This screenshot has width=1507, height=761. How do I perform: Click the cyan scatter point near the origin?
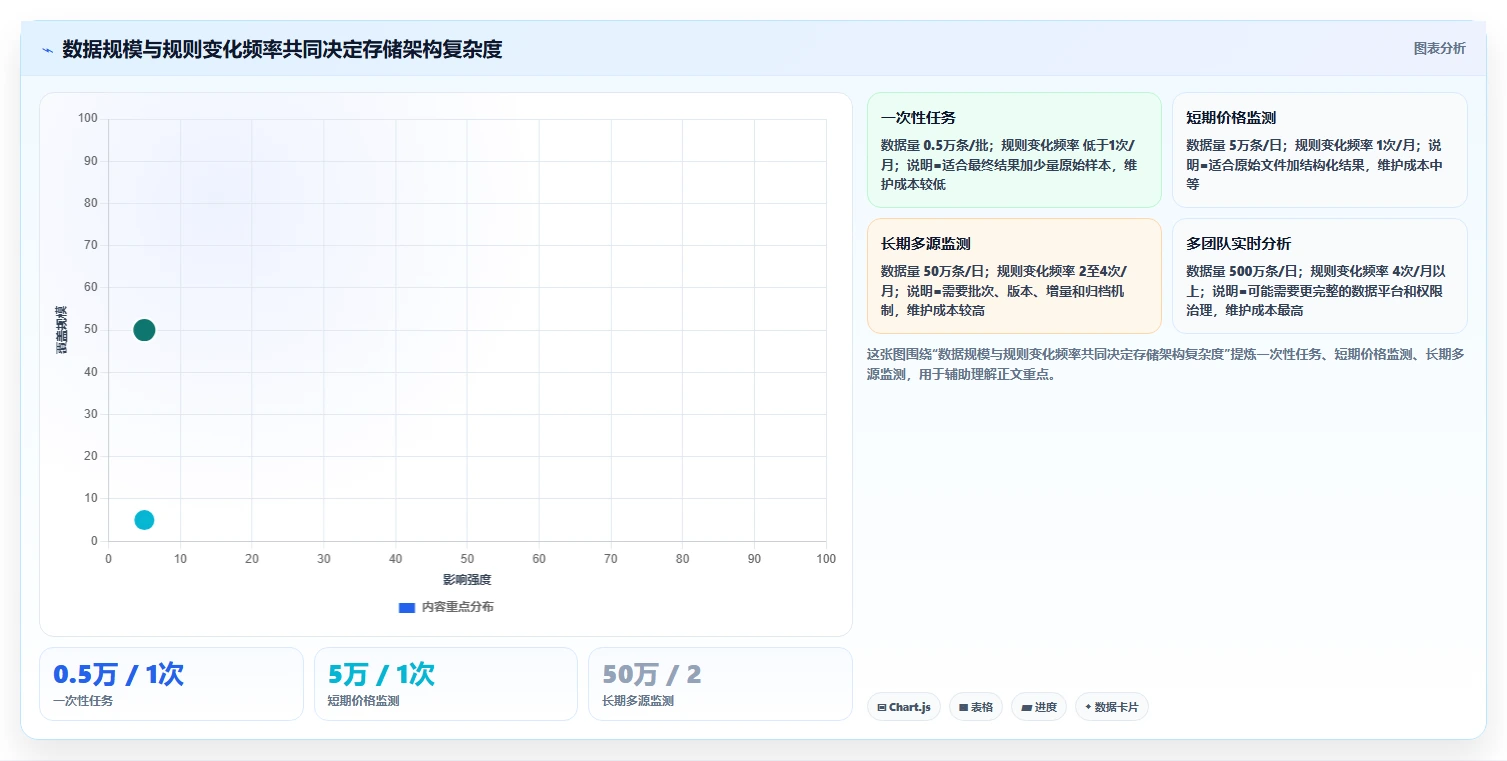(144, 520)
